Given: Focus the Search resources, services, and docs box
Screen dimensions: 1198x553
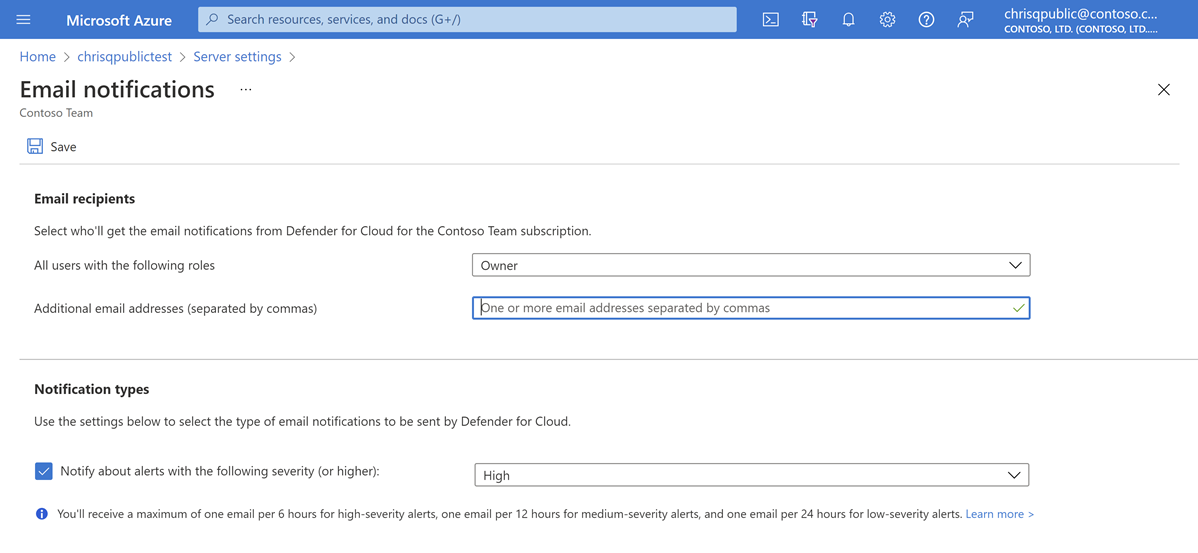Looking at the screenshot, I should point(468,19).
